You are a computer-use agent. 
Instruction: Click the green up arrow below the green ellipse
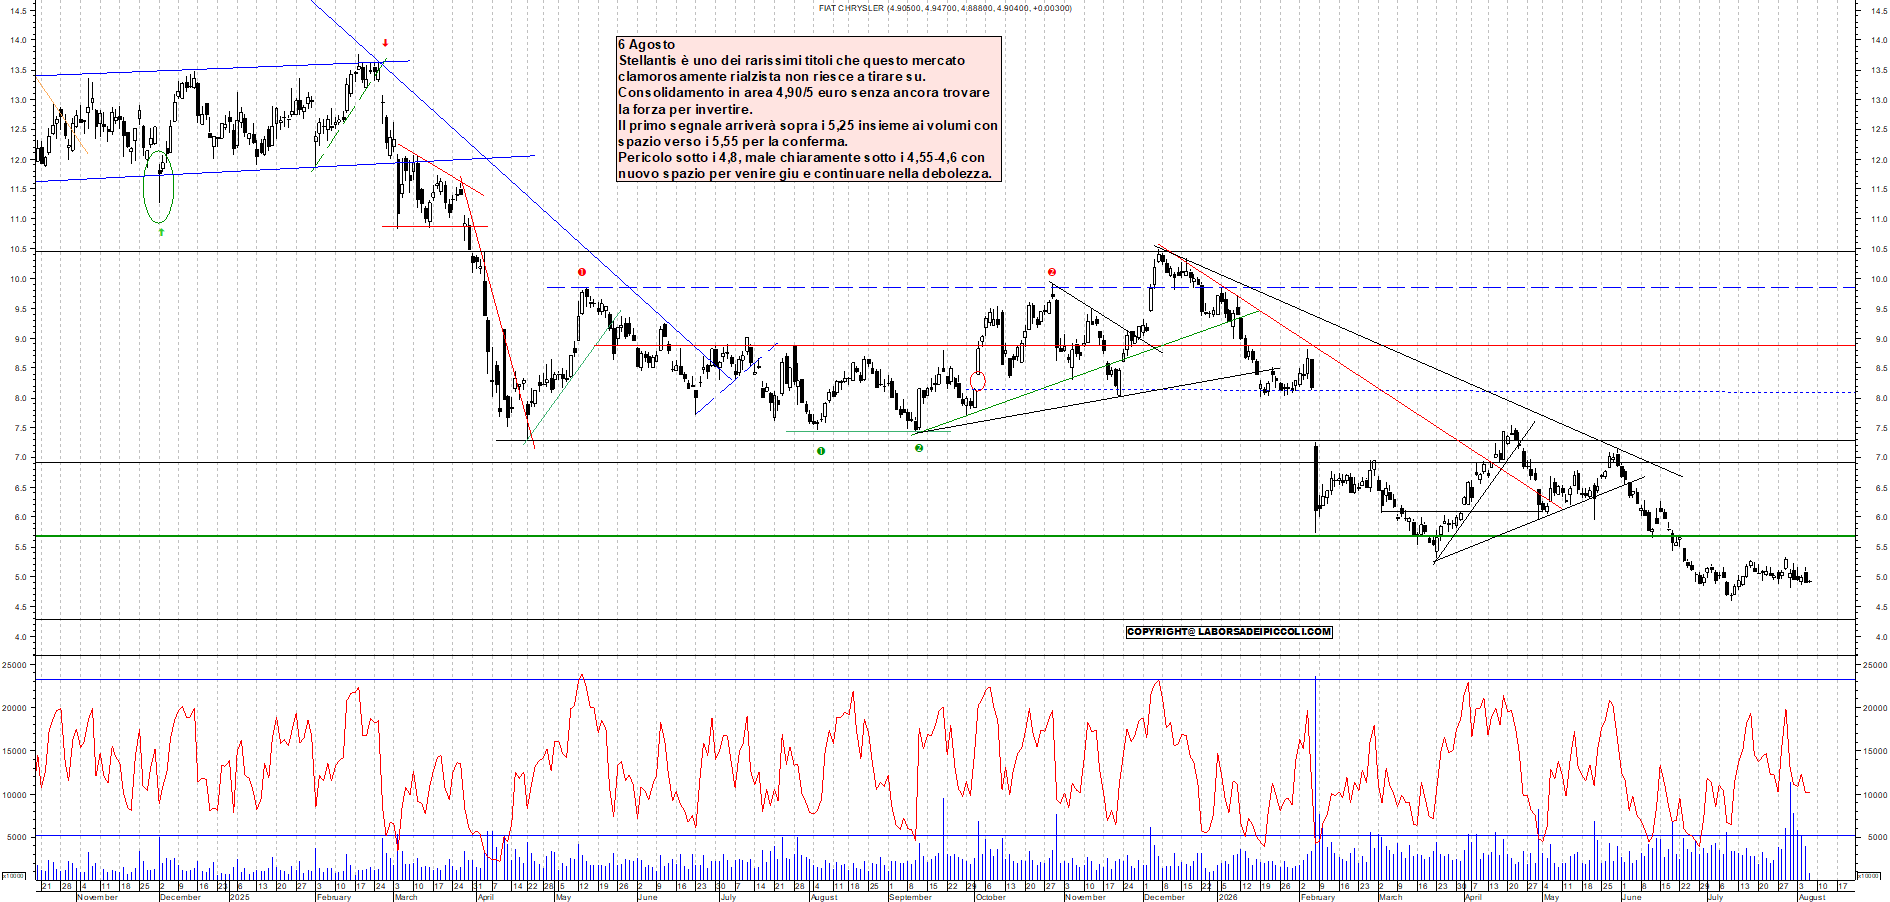point(161,232)
